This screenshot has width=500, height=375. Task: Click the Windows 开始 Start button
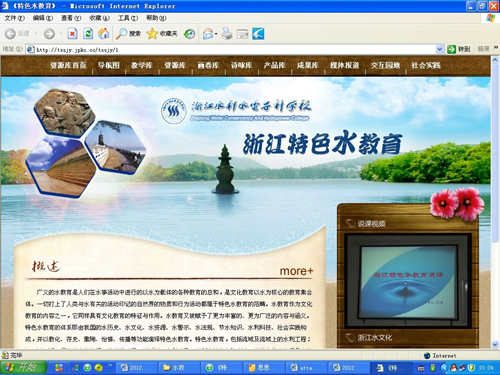pos(23,368)
